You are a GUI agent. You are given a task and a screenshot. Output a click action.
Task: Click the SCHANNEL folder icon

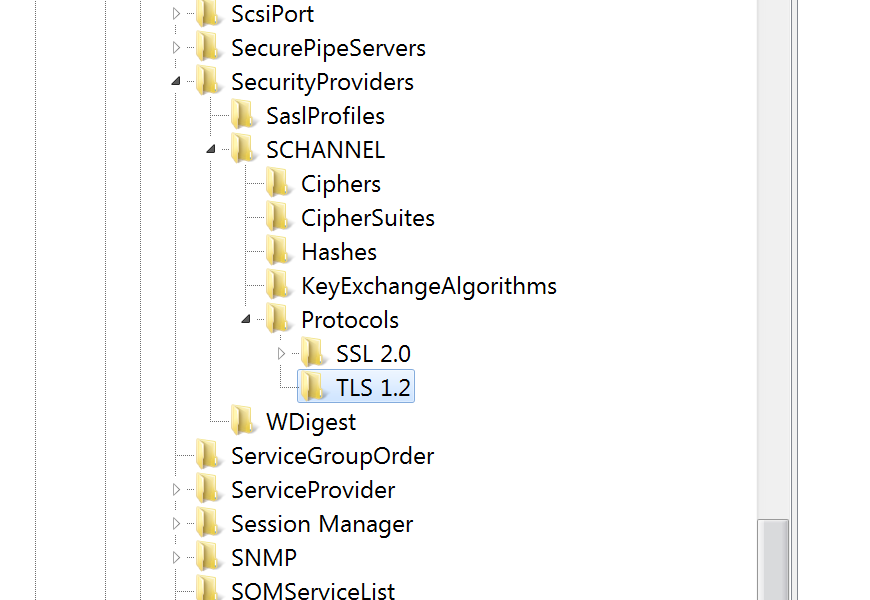(243, 150)
